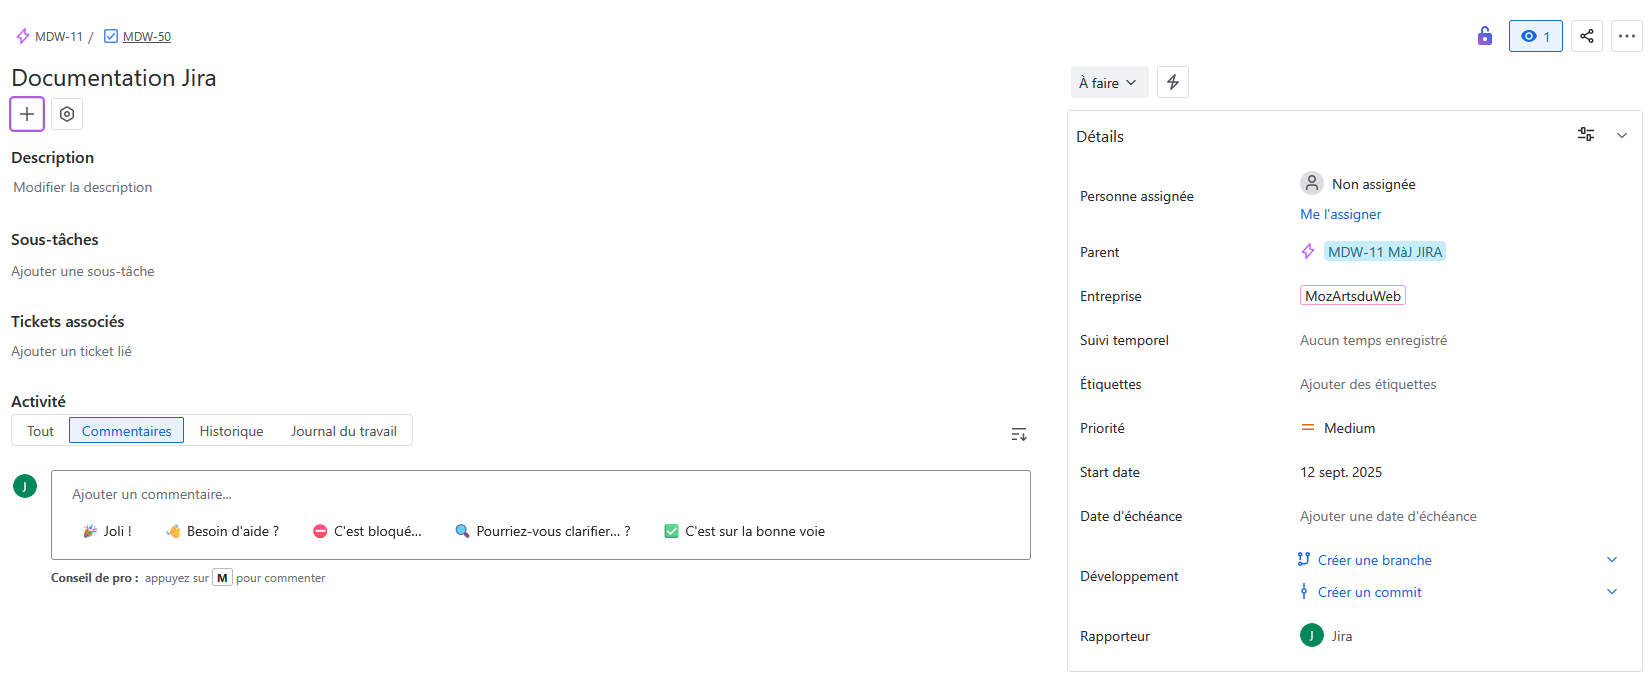Image resolution: width=1650 pixels, height=674 pixels.
Task: Open the share icon button
Action: (x=1587, y=36)
